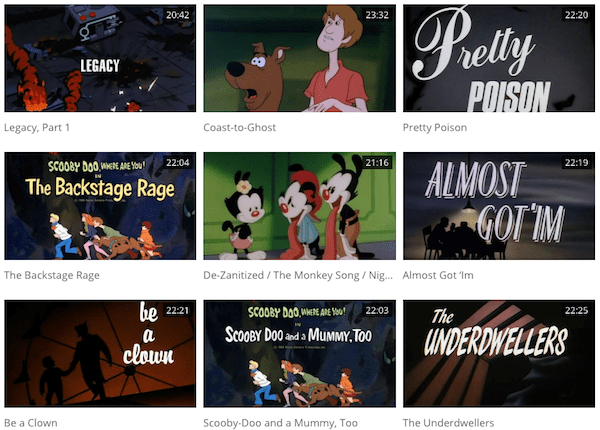
Task: Click the 23:32 duration badge
Action: click(x=377, y=15)
